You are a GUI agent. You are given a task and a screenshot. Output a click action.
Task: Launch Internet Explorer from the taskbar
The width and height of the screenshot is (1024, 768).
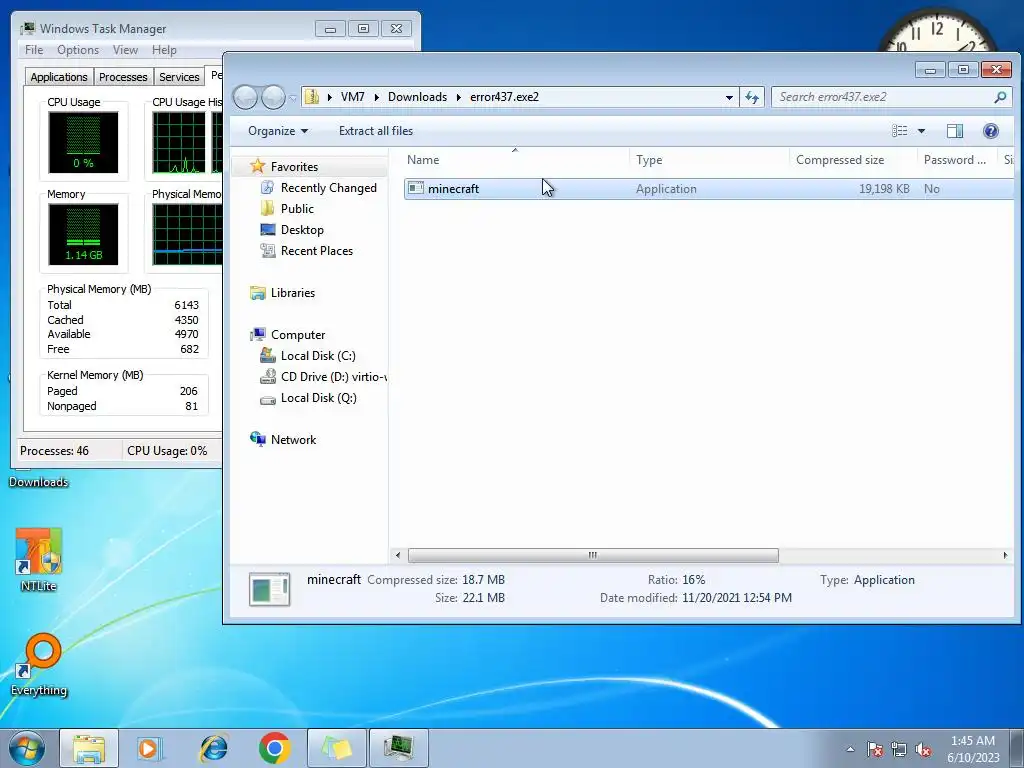214,748
